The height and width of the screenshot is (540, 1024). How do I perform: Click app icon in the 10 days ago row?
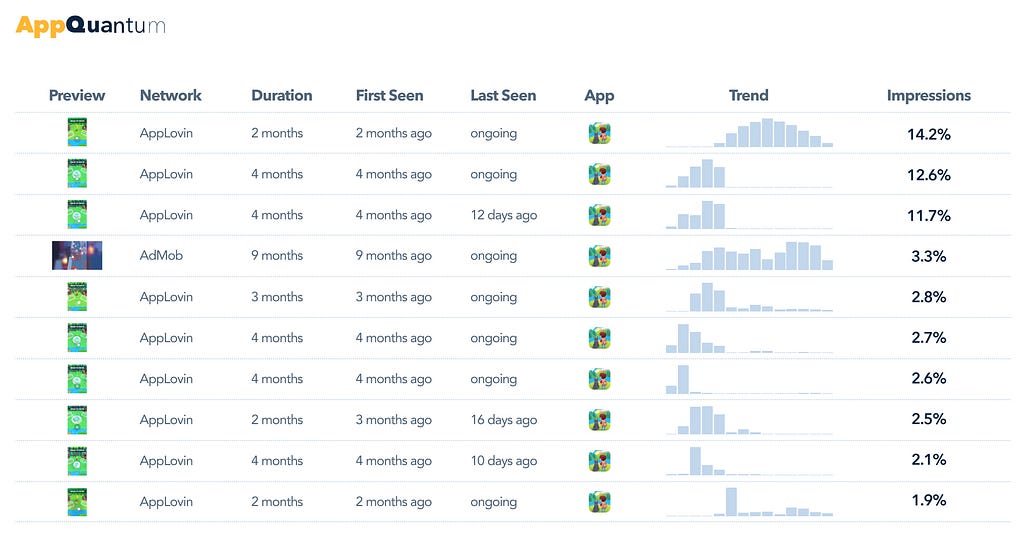pos(600,461)
